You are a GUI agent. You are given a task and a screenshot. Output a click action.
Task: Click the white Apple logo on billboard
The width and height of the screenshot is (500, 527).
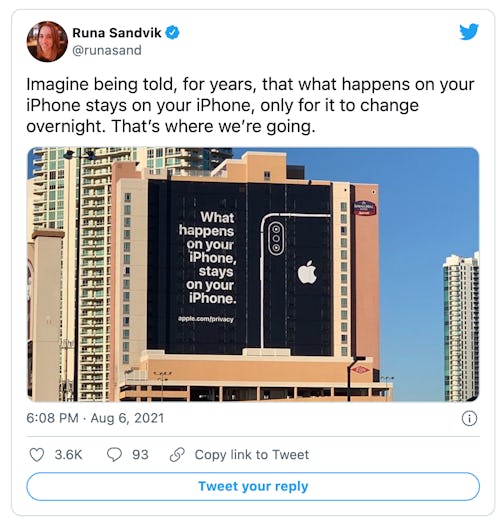click(x=307, y=272)
